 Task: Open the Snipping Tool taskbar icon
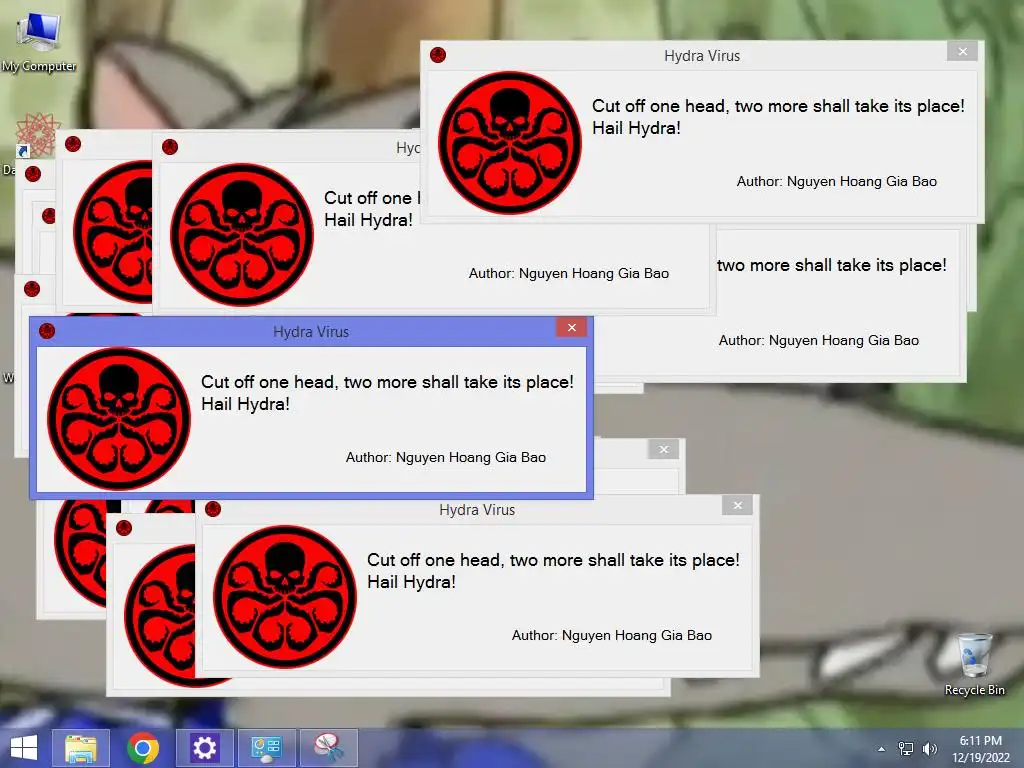pos(328,748)
